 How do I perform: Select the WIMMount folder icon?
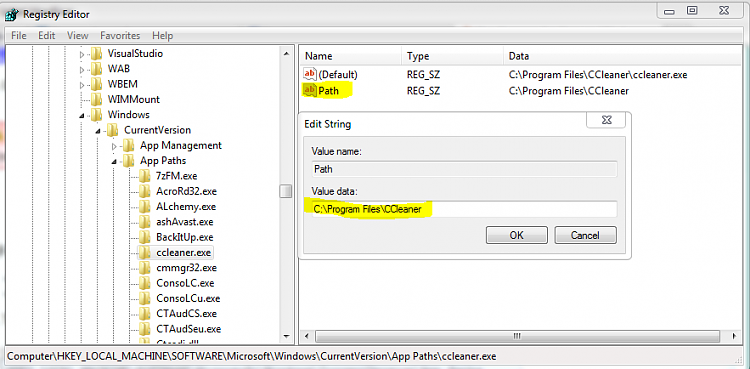coord(97,100)
